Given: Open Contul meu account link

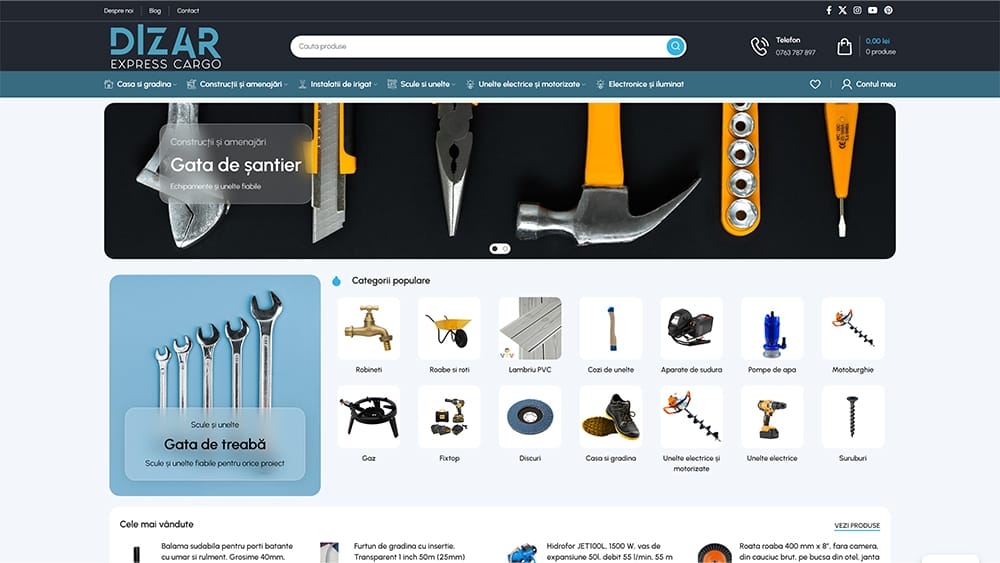Looking at the screenshot, I should tap(869, 84).
